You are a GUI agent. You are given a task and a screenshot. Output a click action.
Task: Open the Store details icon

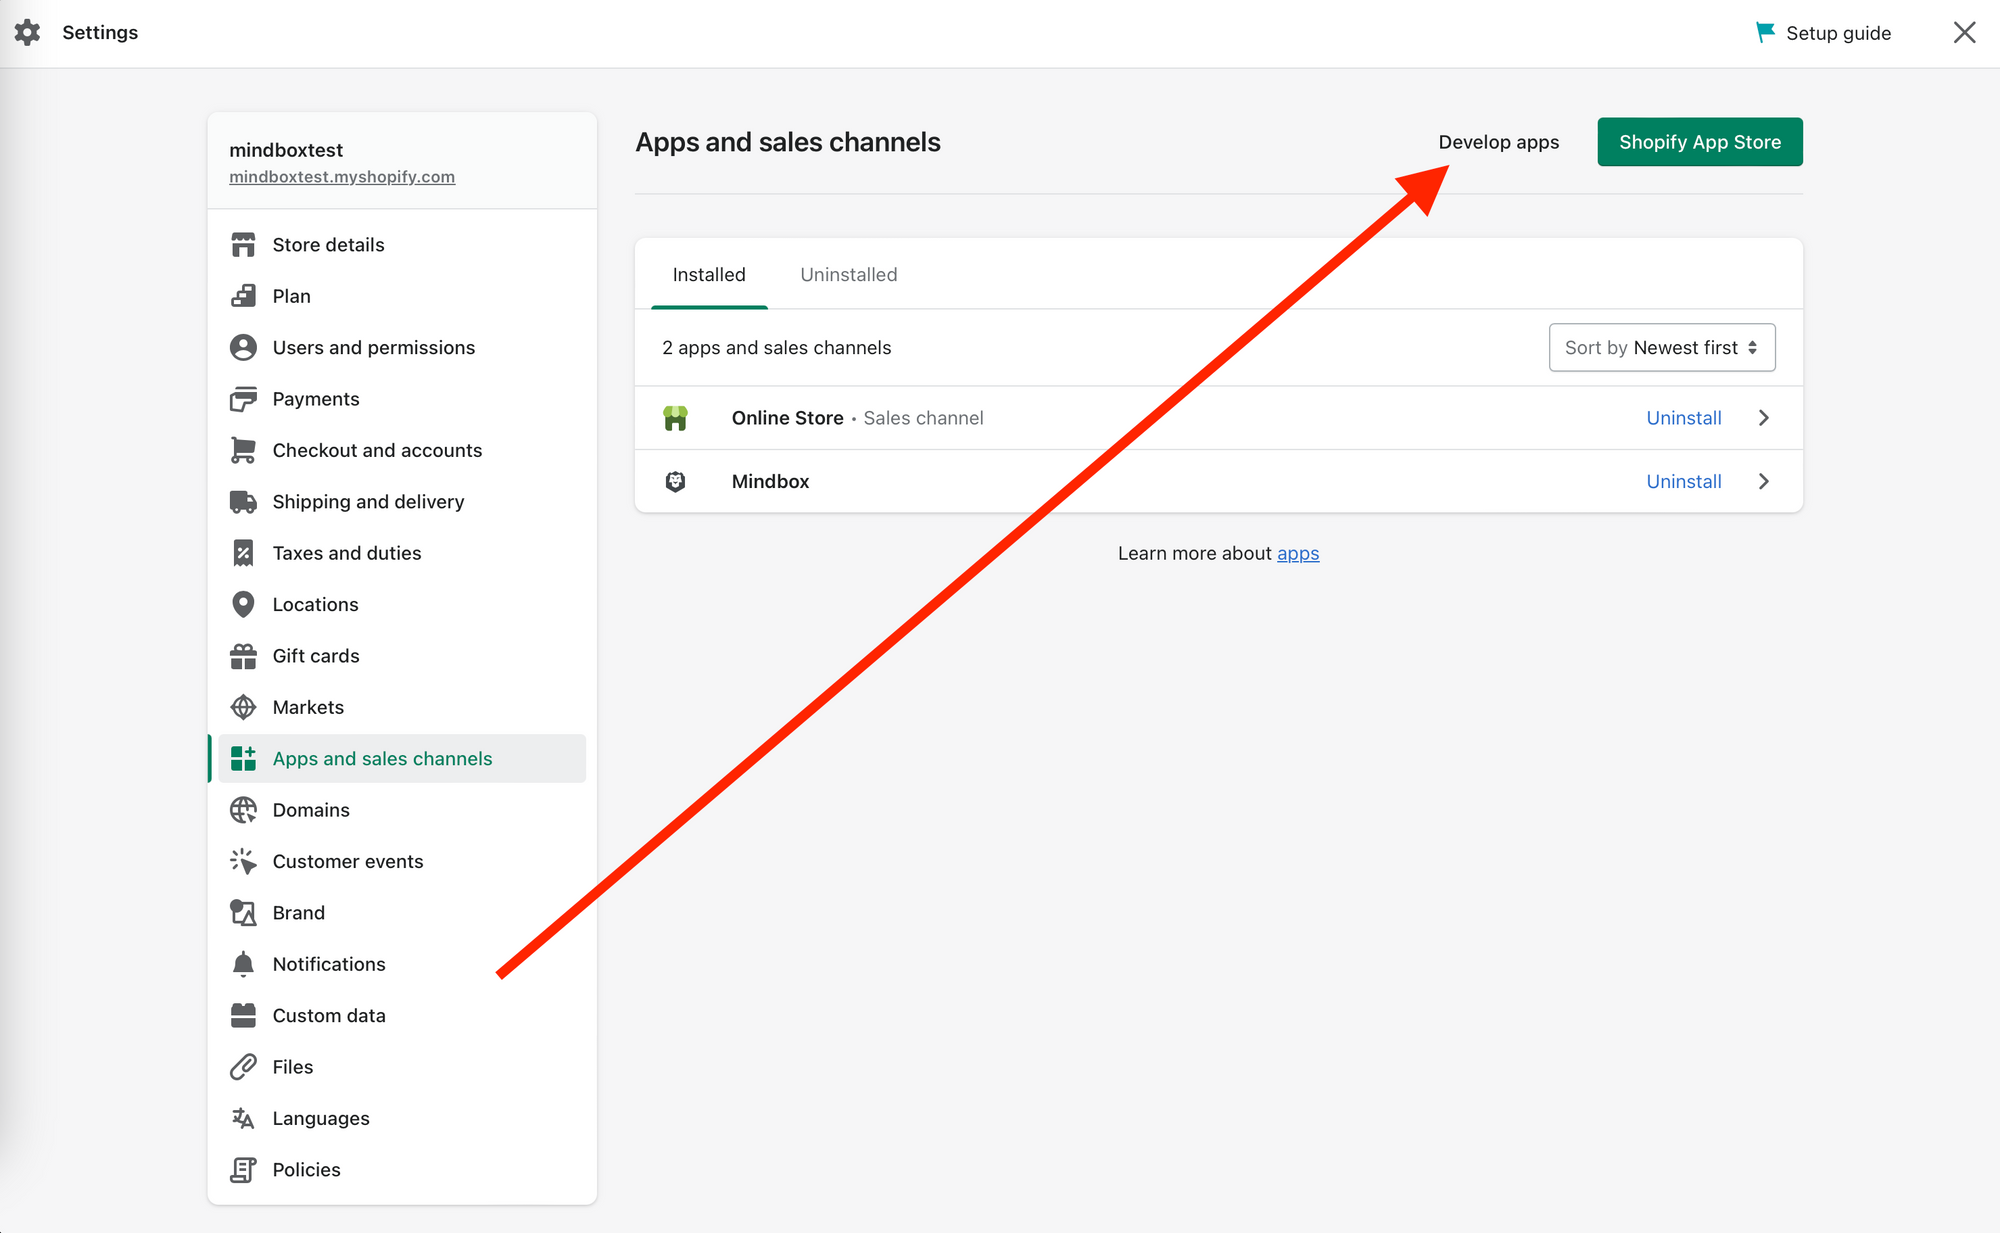coord(243,245)
